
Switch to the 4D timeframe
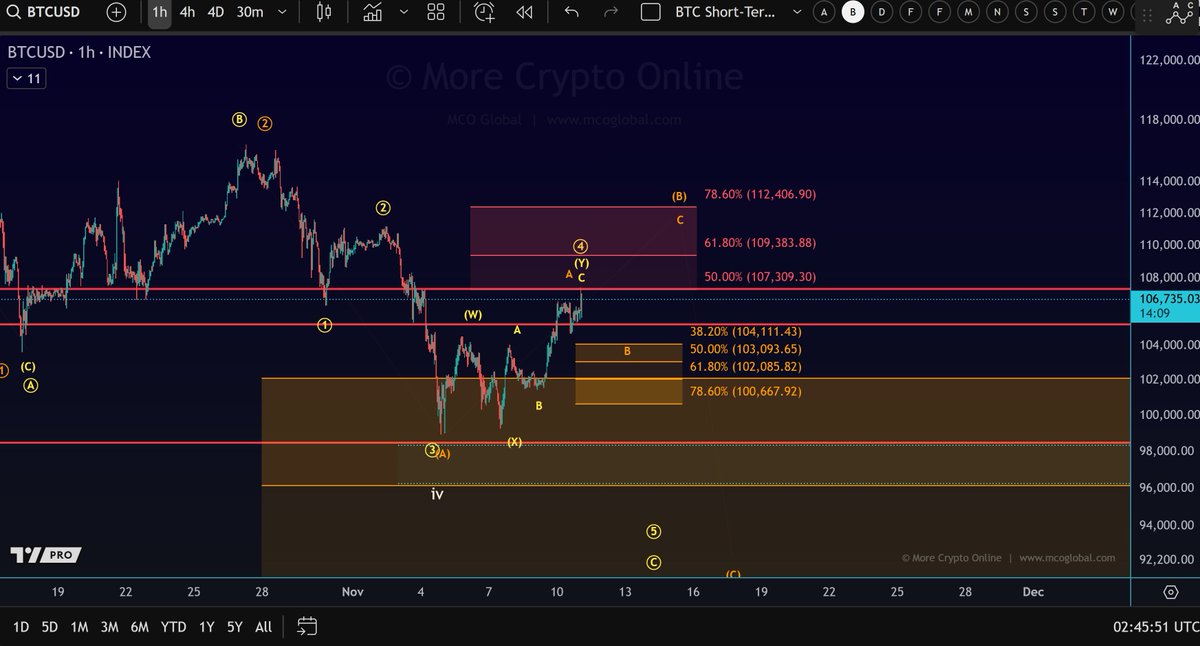click(x=215, y=12)
